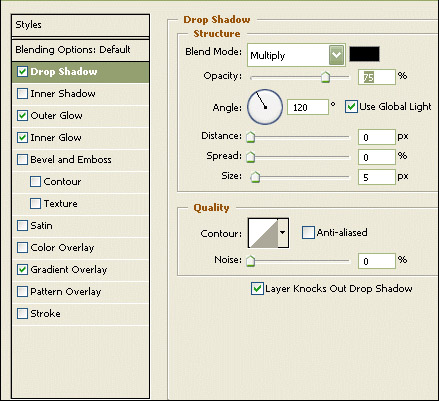Click the Distance slider handle

tap(250, 137)
